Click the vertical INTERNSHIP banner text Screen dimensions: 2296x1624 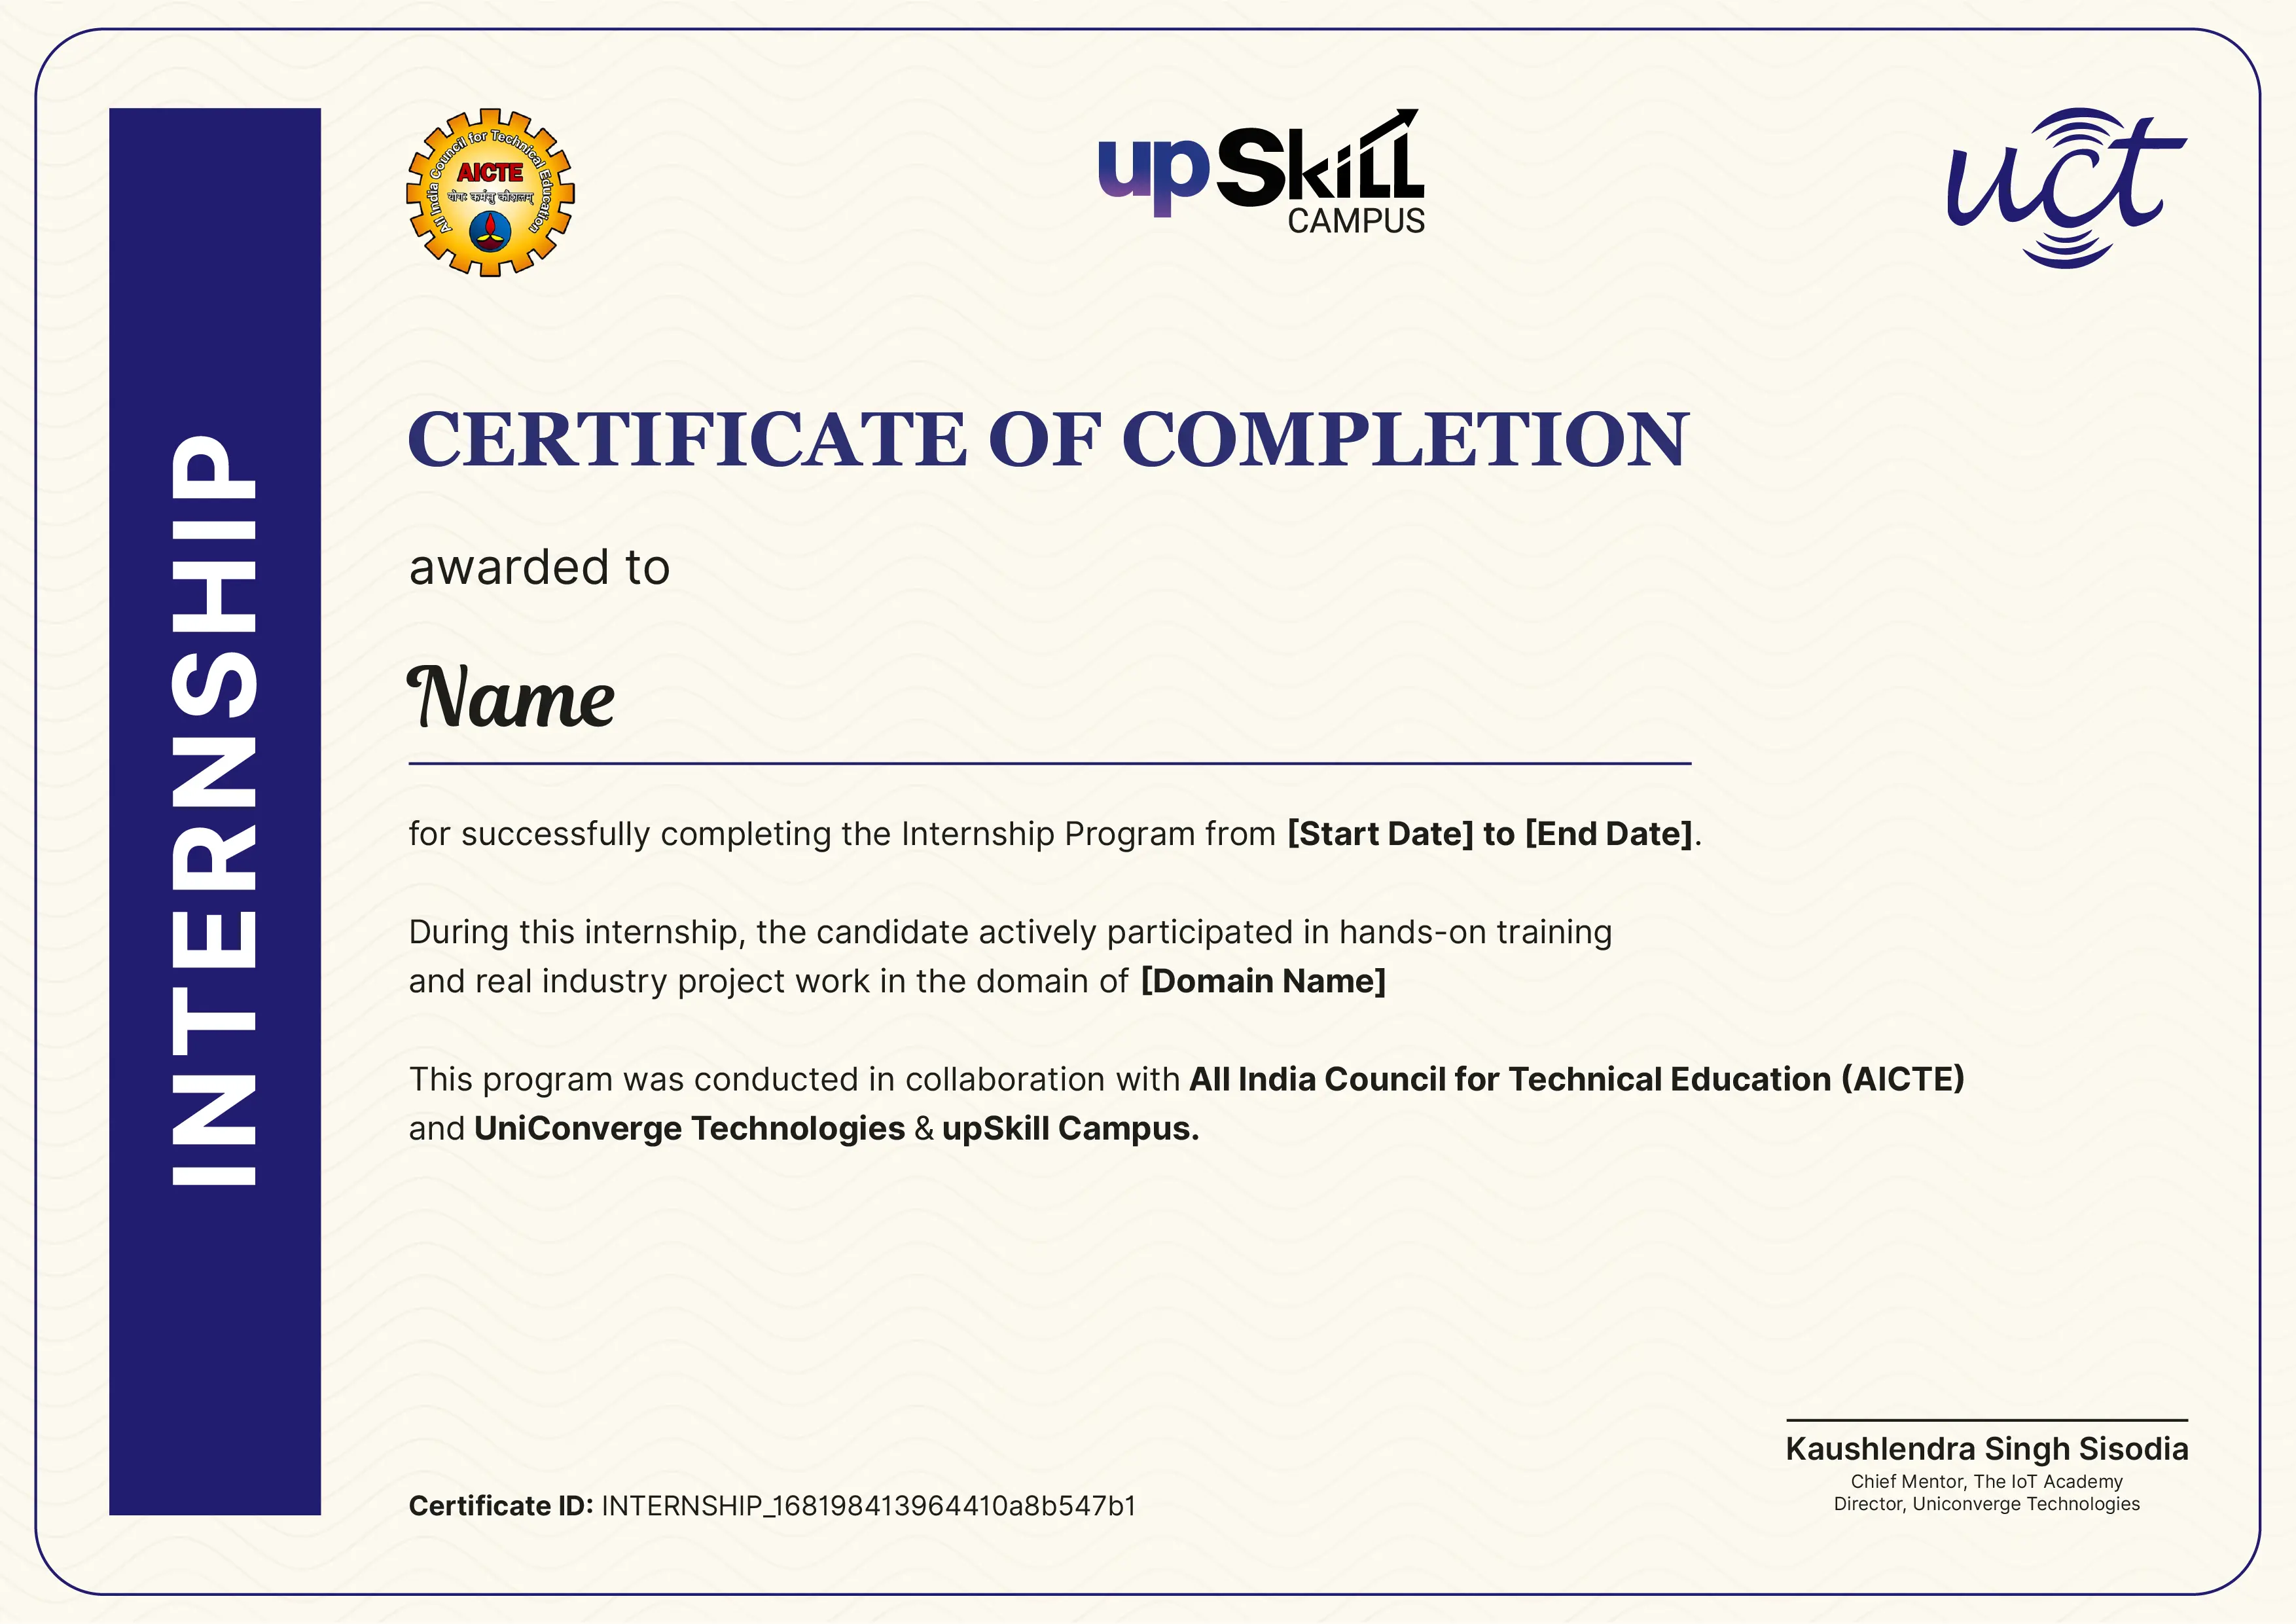(214, 810)
